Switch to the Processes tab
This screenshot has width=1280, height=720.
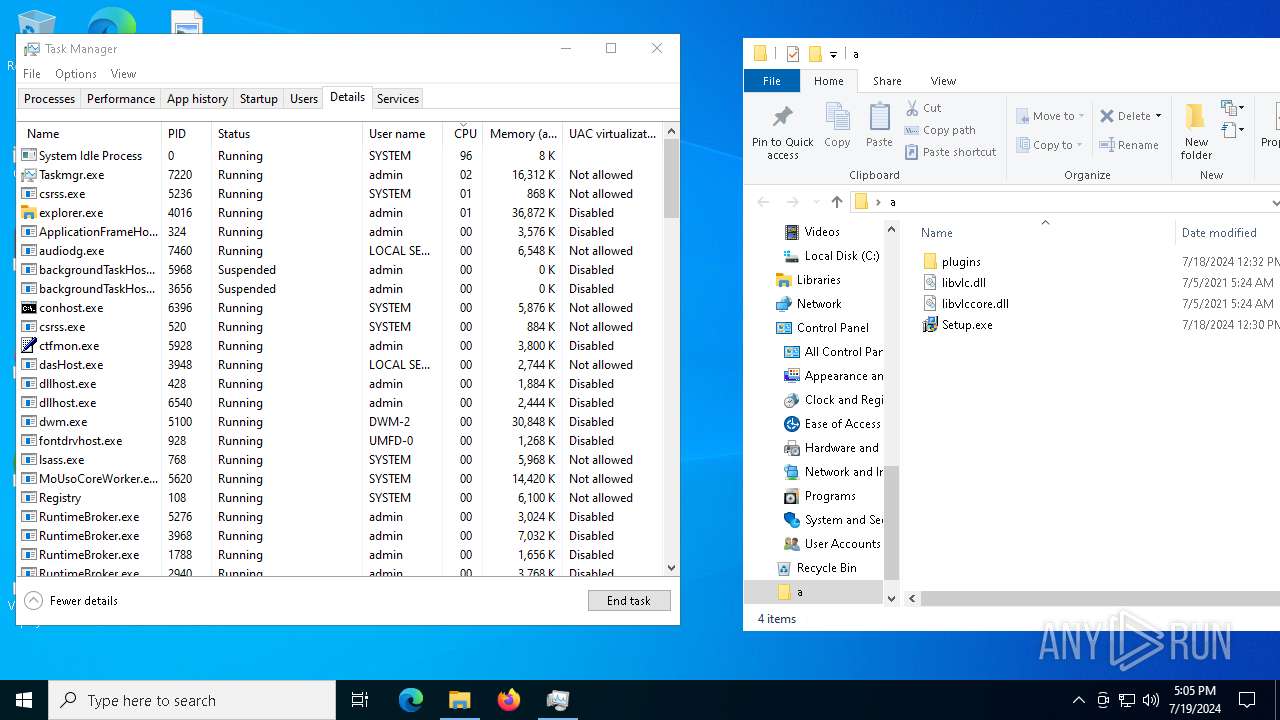[x=49, y=99]
